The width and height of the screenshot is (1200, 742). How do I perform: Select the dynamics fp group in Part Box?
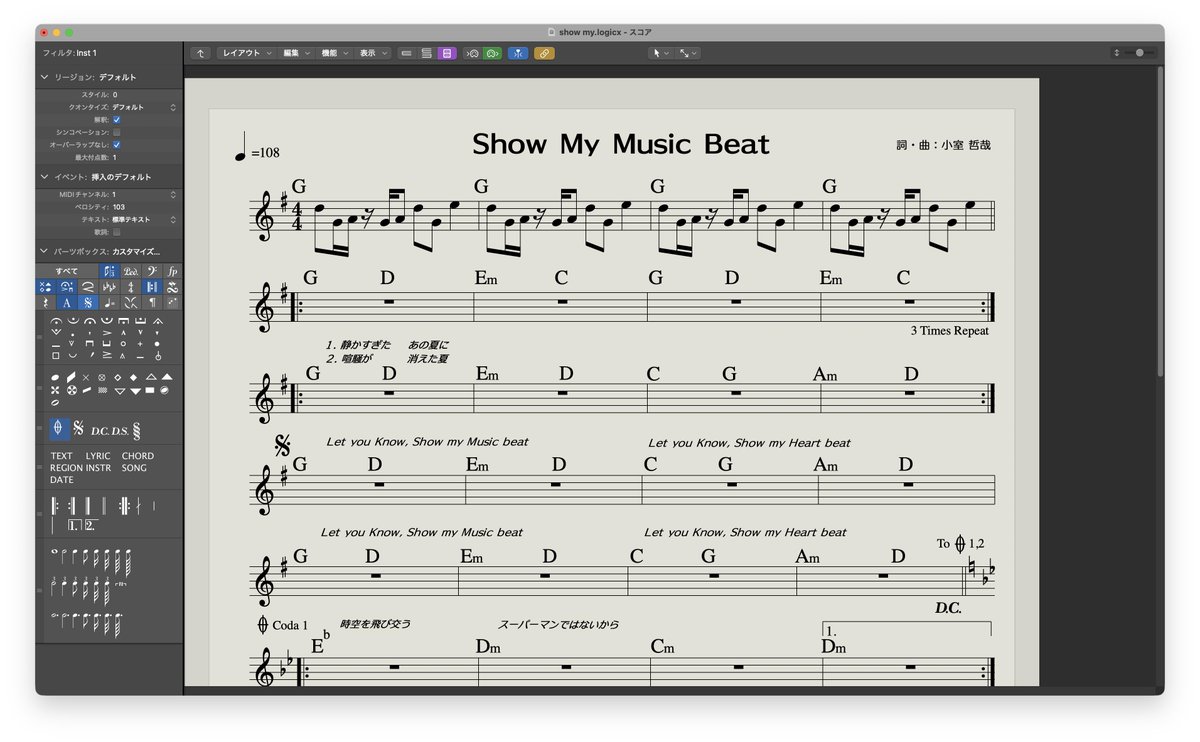pyautogui.click(x=172, y=271)
